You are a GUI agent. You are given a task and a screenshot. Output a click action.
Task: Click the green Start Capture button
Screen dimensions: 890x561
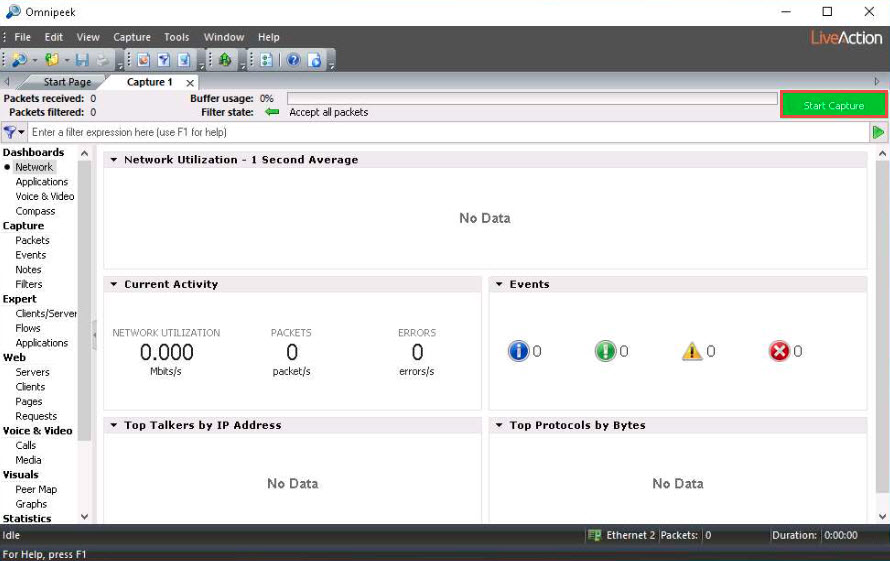[x=833, y=105]
